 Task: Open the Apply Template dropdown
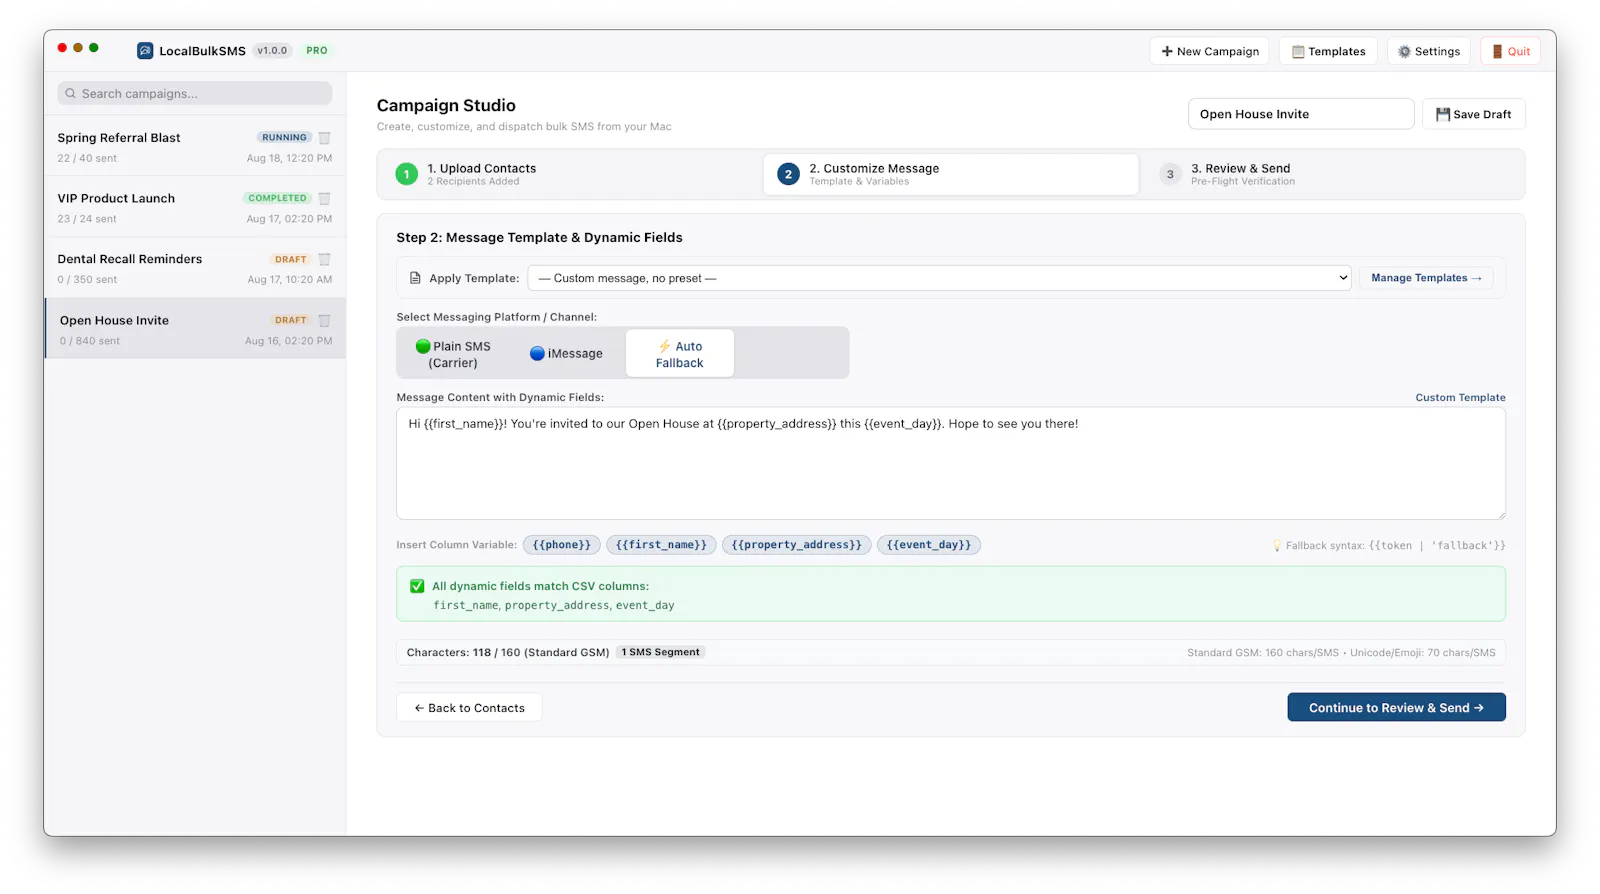point(939,278)
